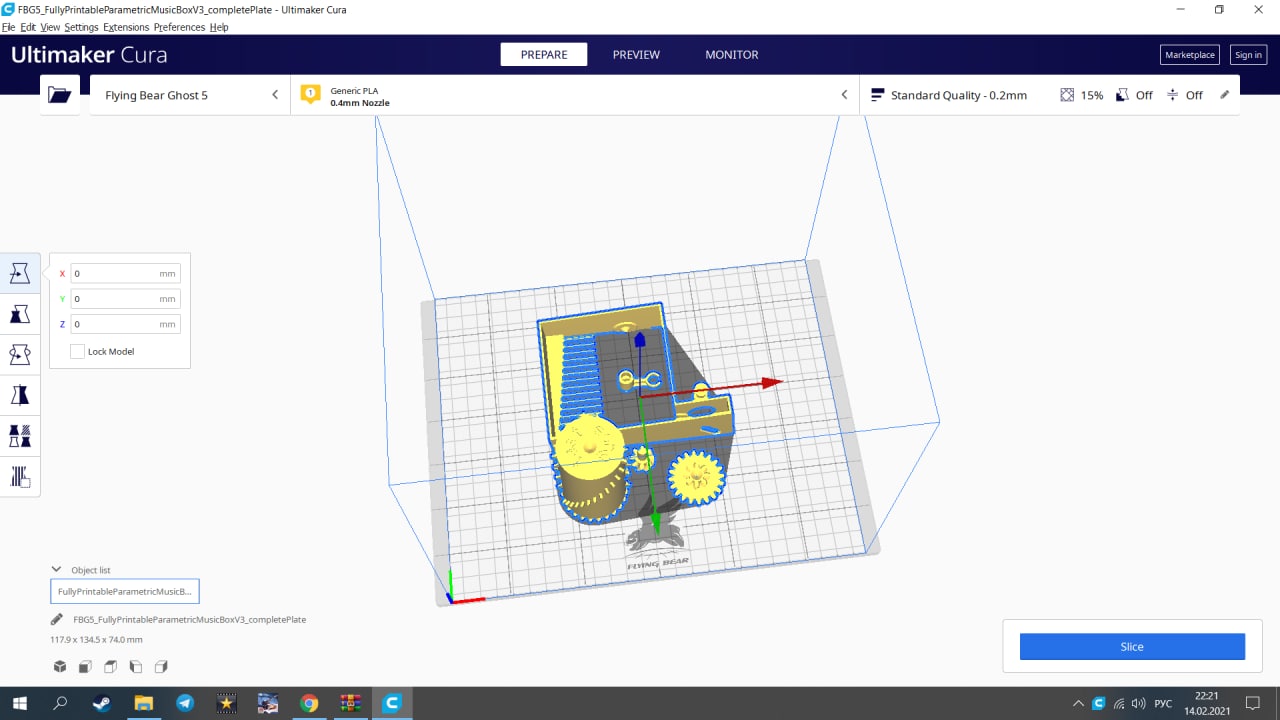Viewport: 1280px width, 720px height.
Task: Switch to the PREPARE stage
Action: coord(544,55)
